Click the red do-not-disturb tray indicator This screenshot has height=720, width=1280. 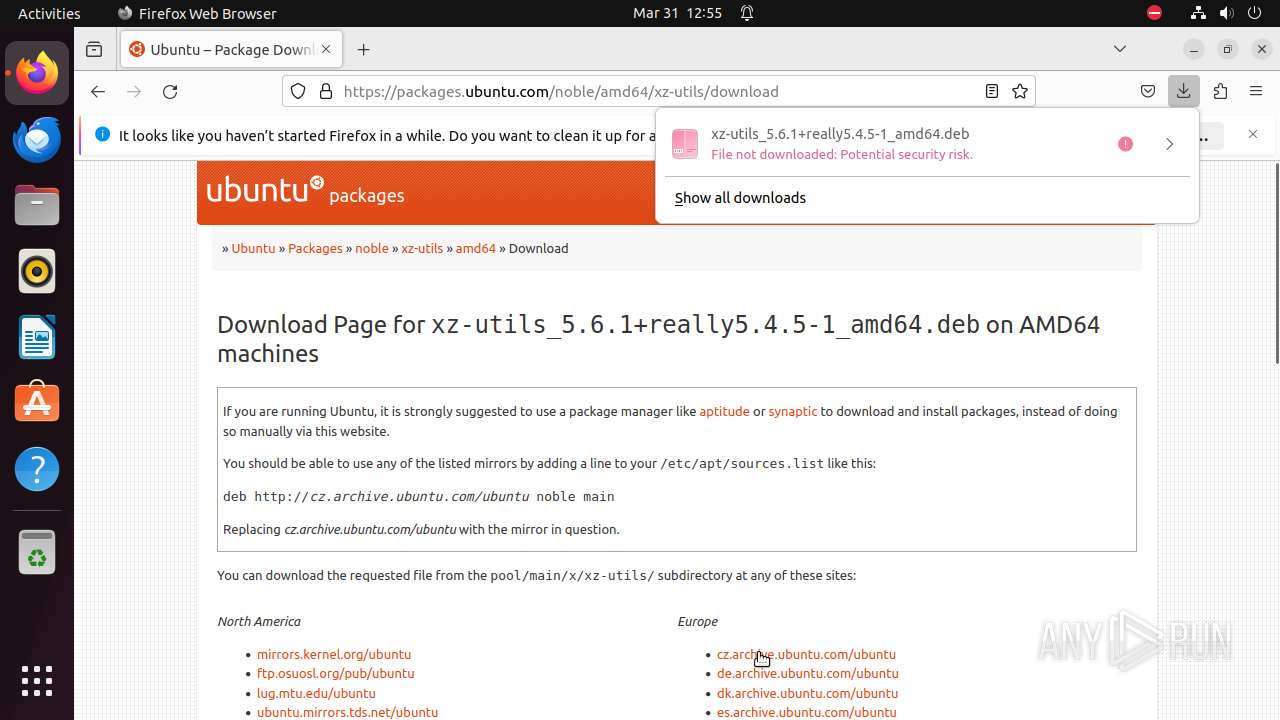click(x=1155, y=13)
